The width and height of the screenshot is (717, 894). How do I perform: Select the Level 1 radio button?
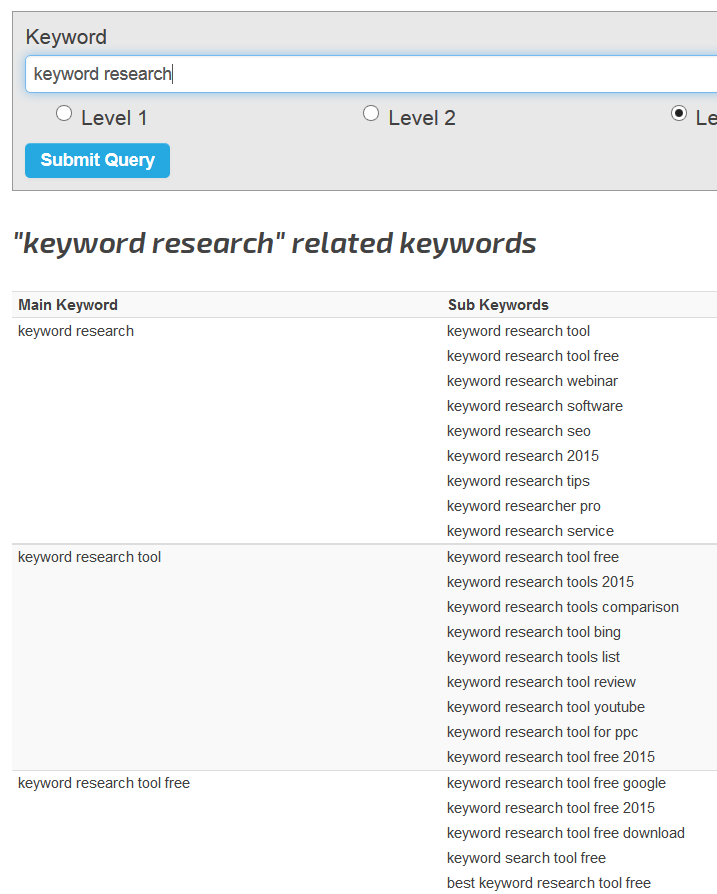click(x=64, y=113)
